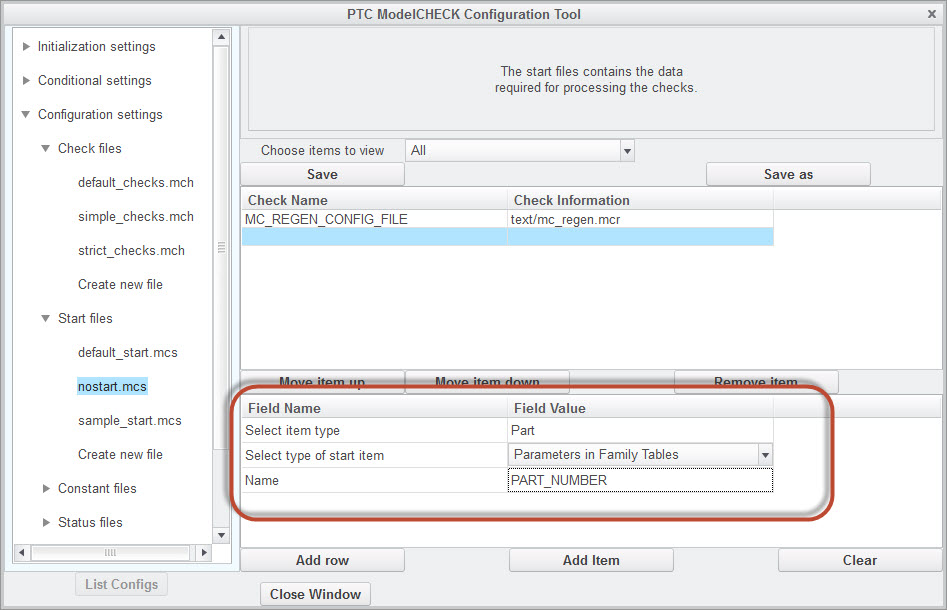Image resolution: width=947 pixels, height=610 pixels.
Task: Click the Save button
Action: click(323, 175)
